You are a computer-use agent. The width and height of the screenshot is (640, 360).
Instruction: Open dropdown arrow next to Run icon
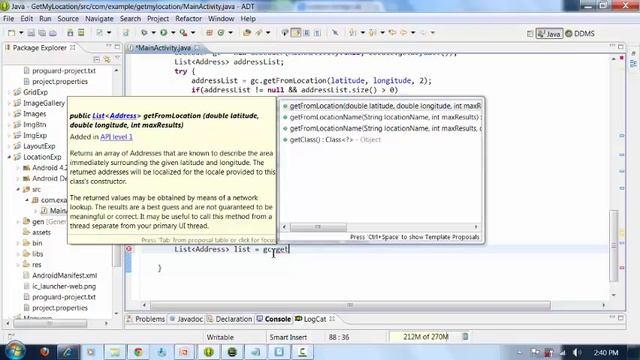click(x=173, y=33)
